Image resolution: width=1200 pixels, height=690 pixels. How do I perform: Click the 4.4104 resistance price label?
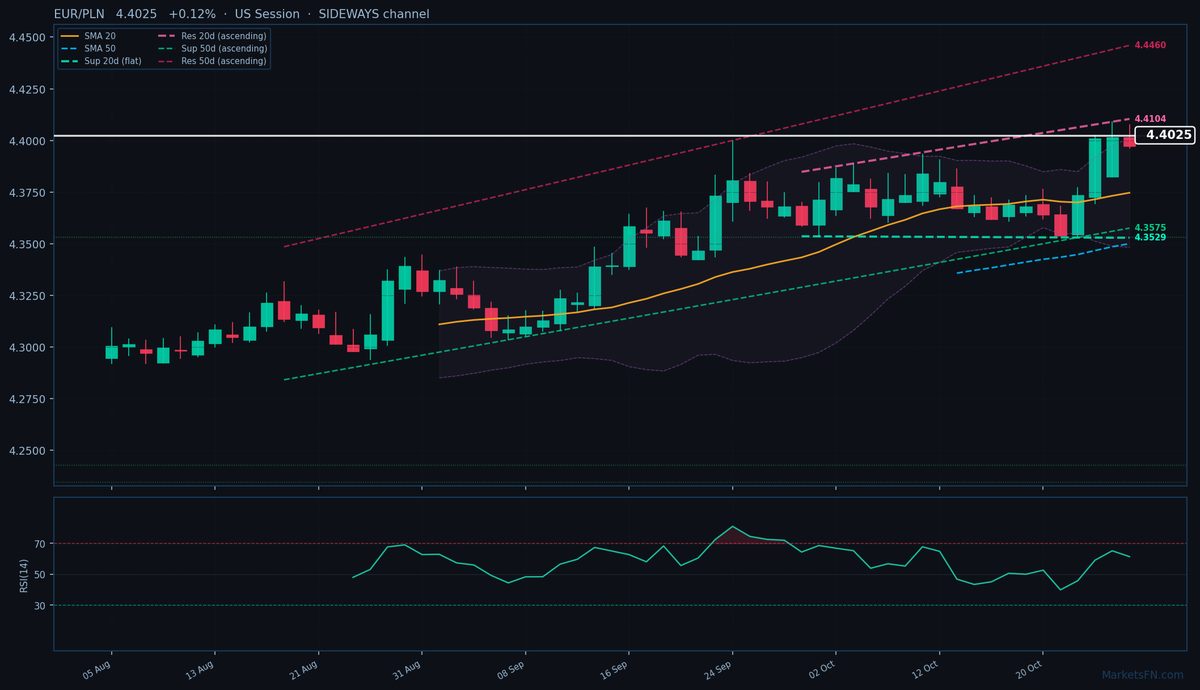pyautogui.click(x=1150, y=119)
